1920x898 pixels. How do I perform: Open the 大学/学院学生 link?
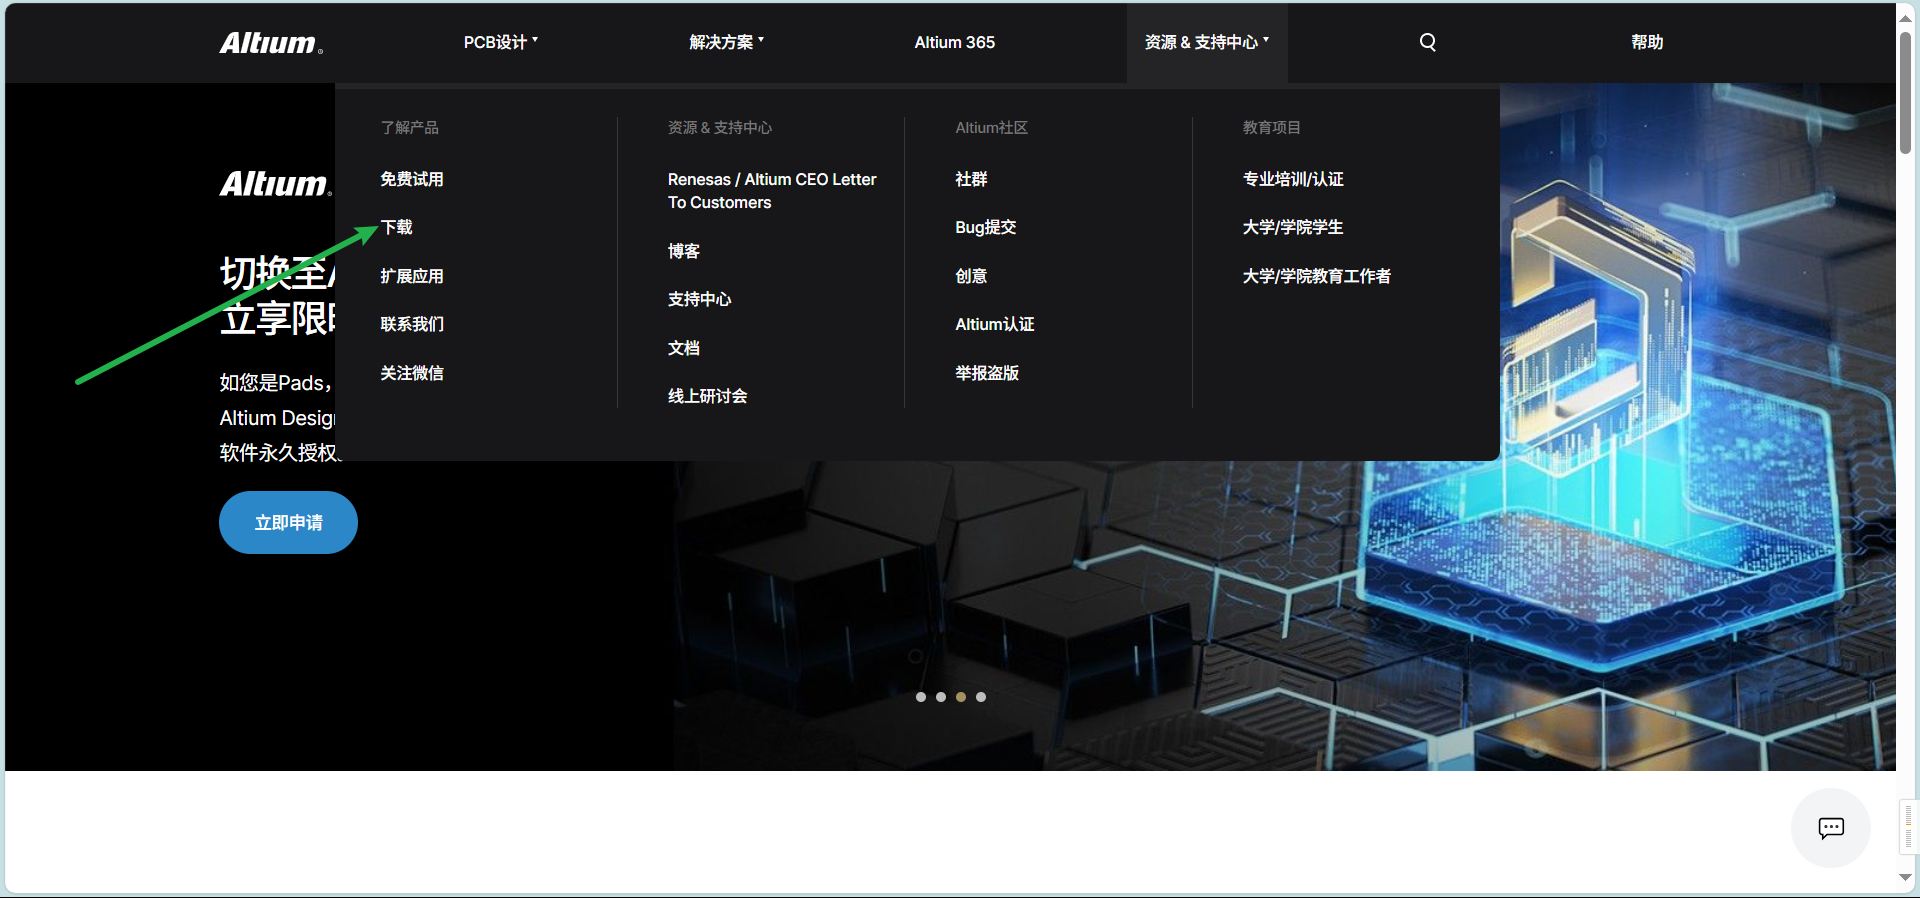pos(1293,227)
